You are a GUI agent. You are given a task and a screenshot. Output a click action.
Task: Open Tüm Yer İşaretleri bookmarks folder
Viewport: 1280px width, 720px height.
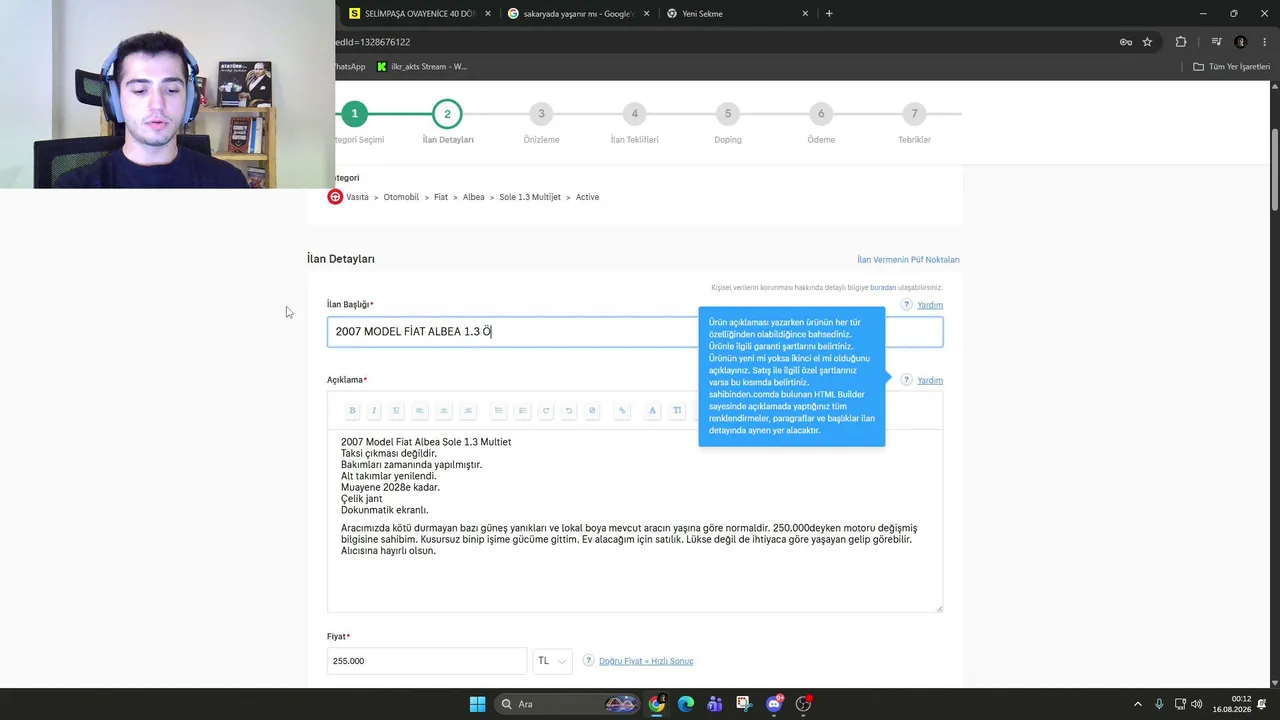pos(1232,67)
